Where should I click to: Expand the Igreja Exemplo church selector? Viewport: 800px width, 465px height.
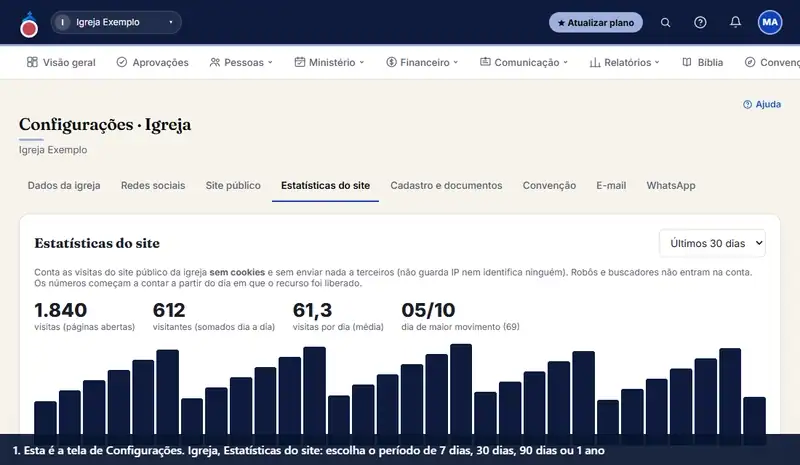pyautogui.click(x=116, y=22)
